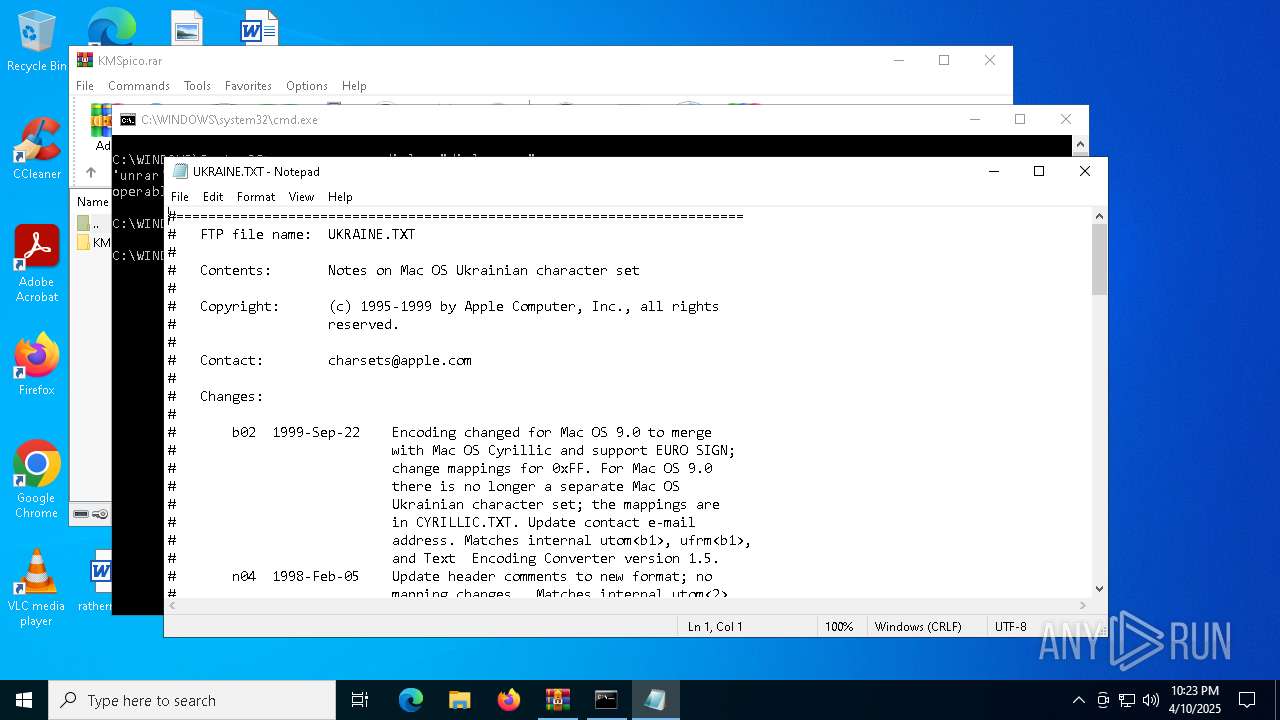Image resolution: width=1280 pixels, height=720 pixels.
Task: Open File Explorer from taskbar
Action: coord(460,700)
